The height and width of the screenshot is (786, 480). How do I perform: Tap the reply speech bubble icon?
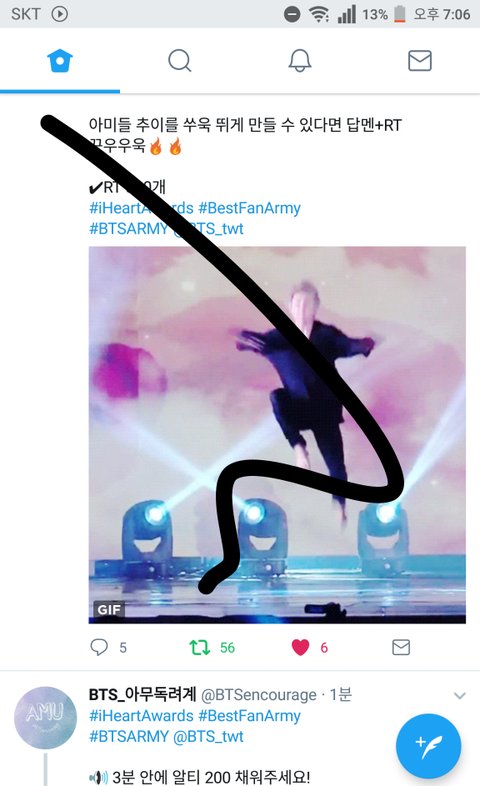click(99, 647)
